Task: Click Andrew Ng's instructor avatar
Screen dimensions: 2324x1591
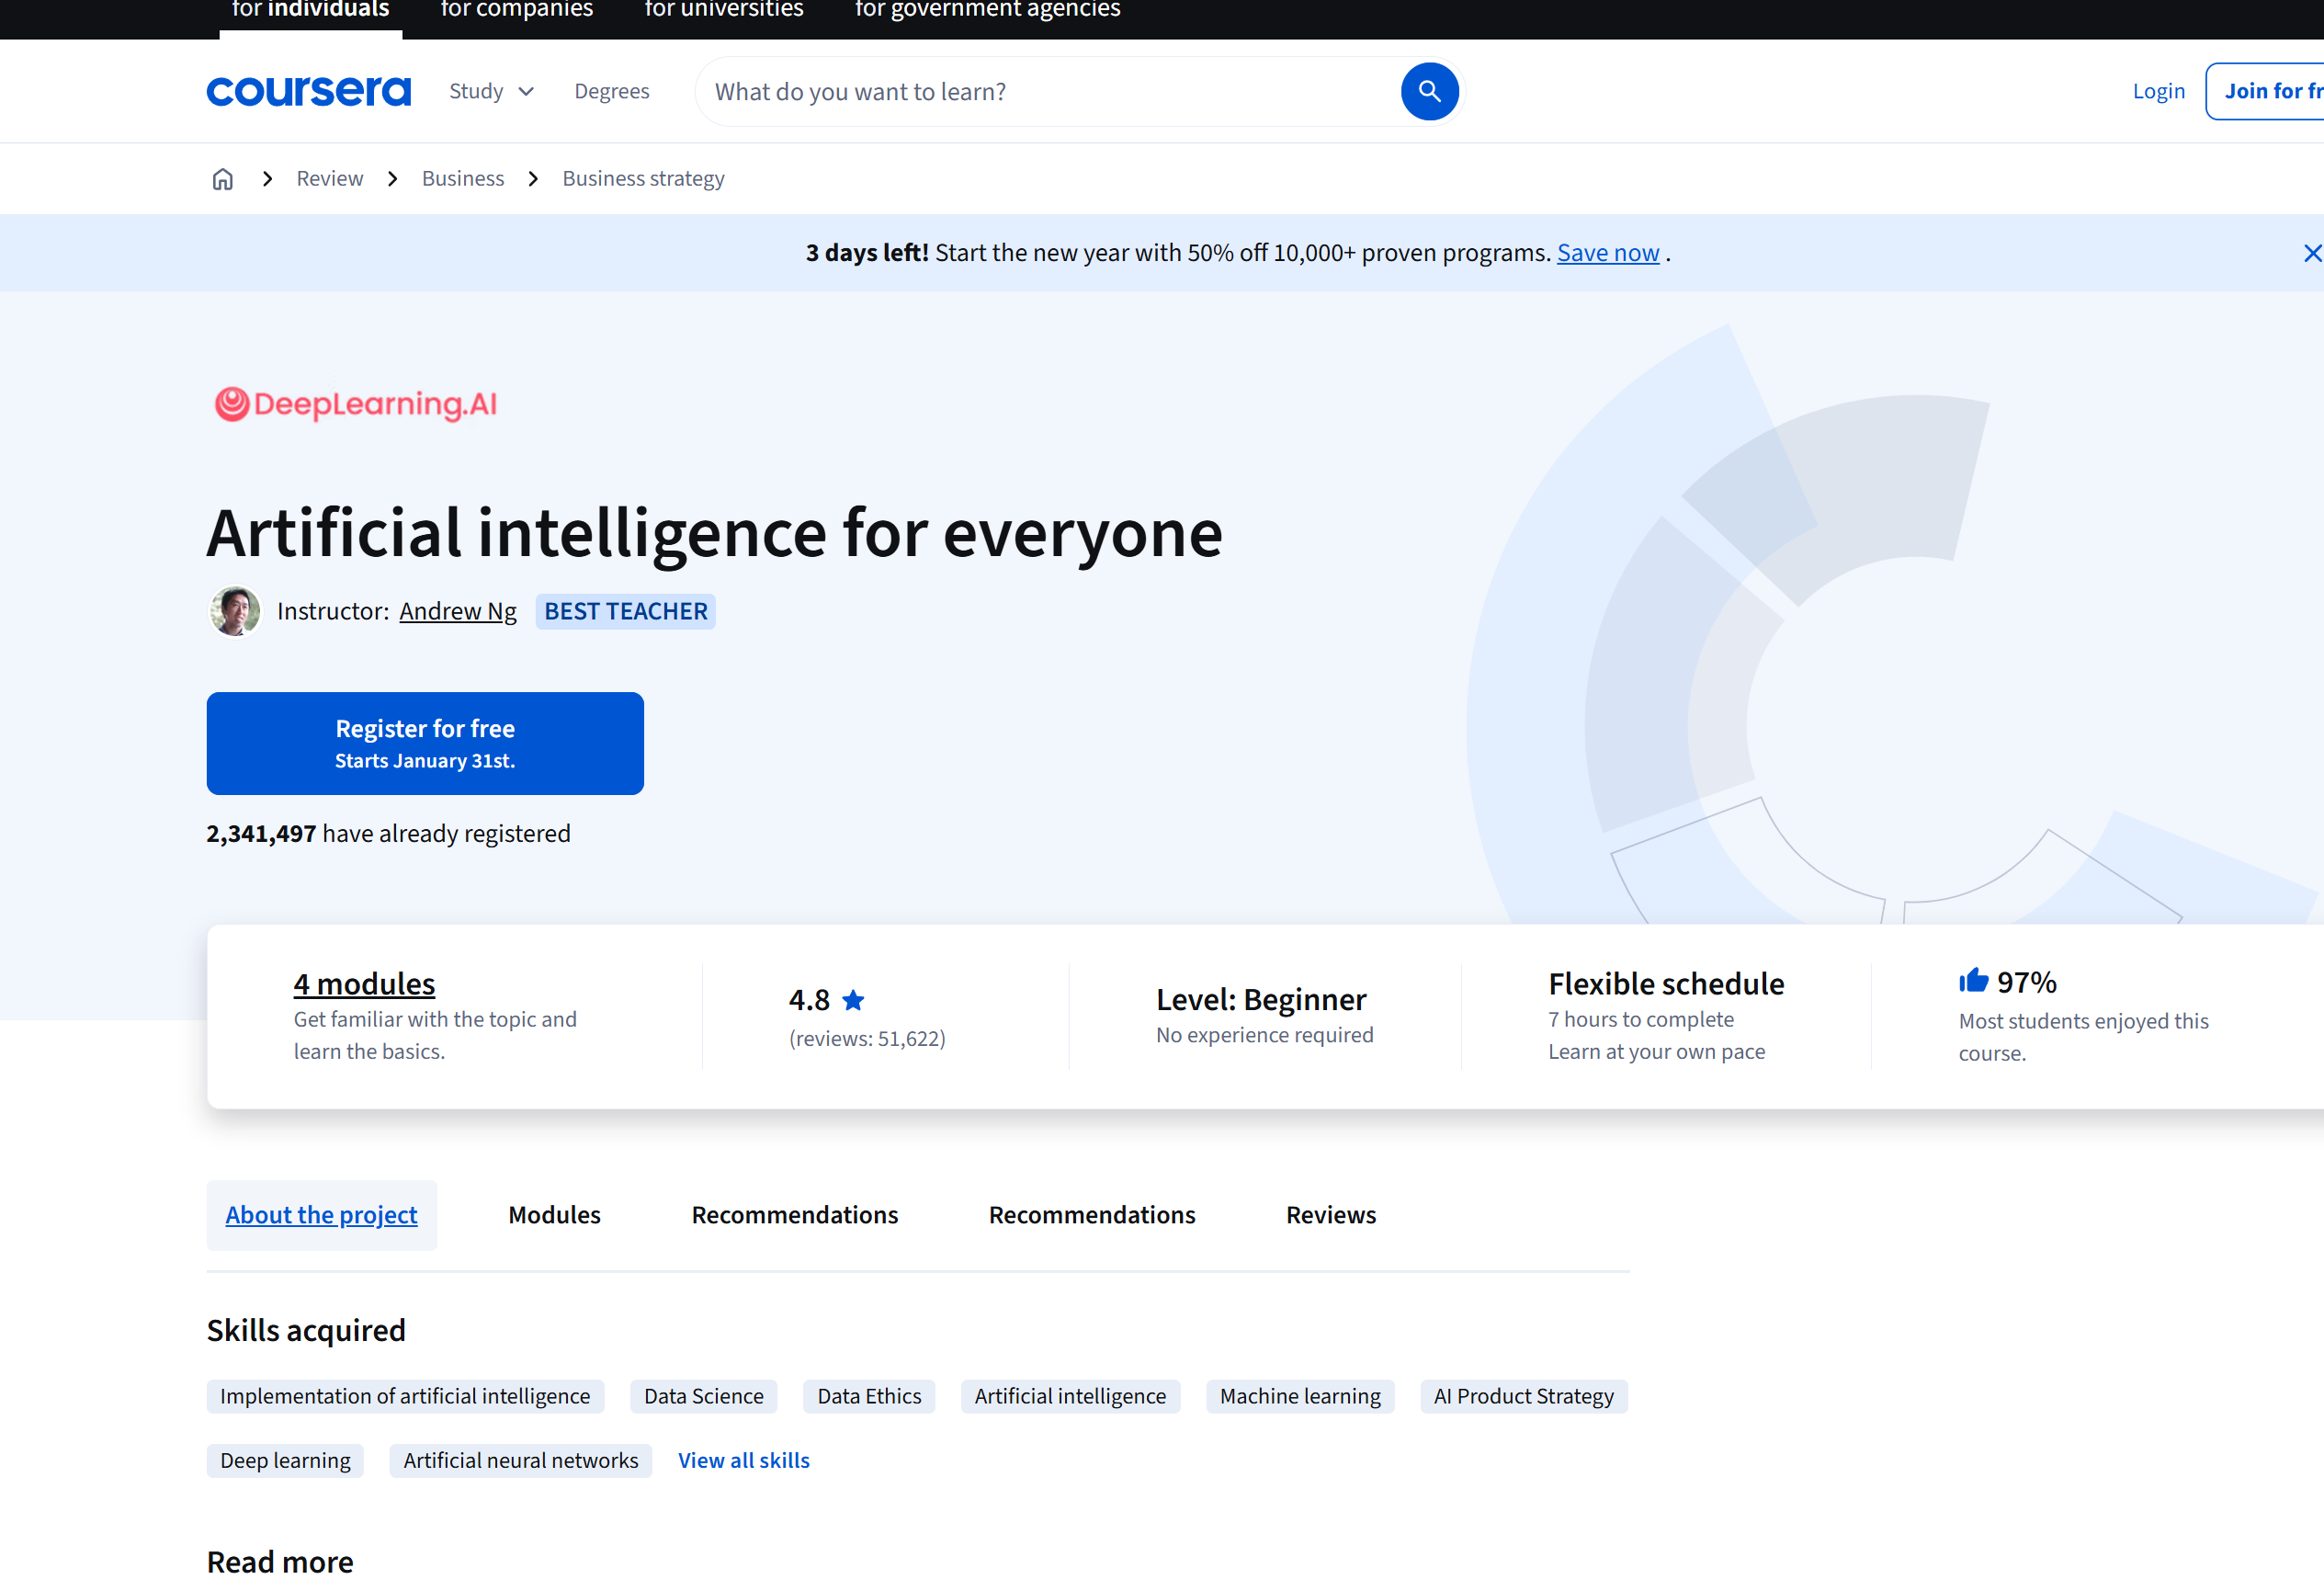Action: coord(235,611)
